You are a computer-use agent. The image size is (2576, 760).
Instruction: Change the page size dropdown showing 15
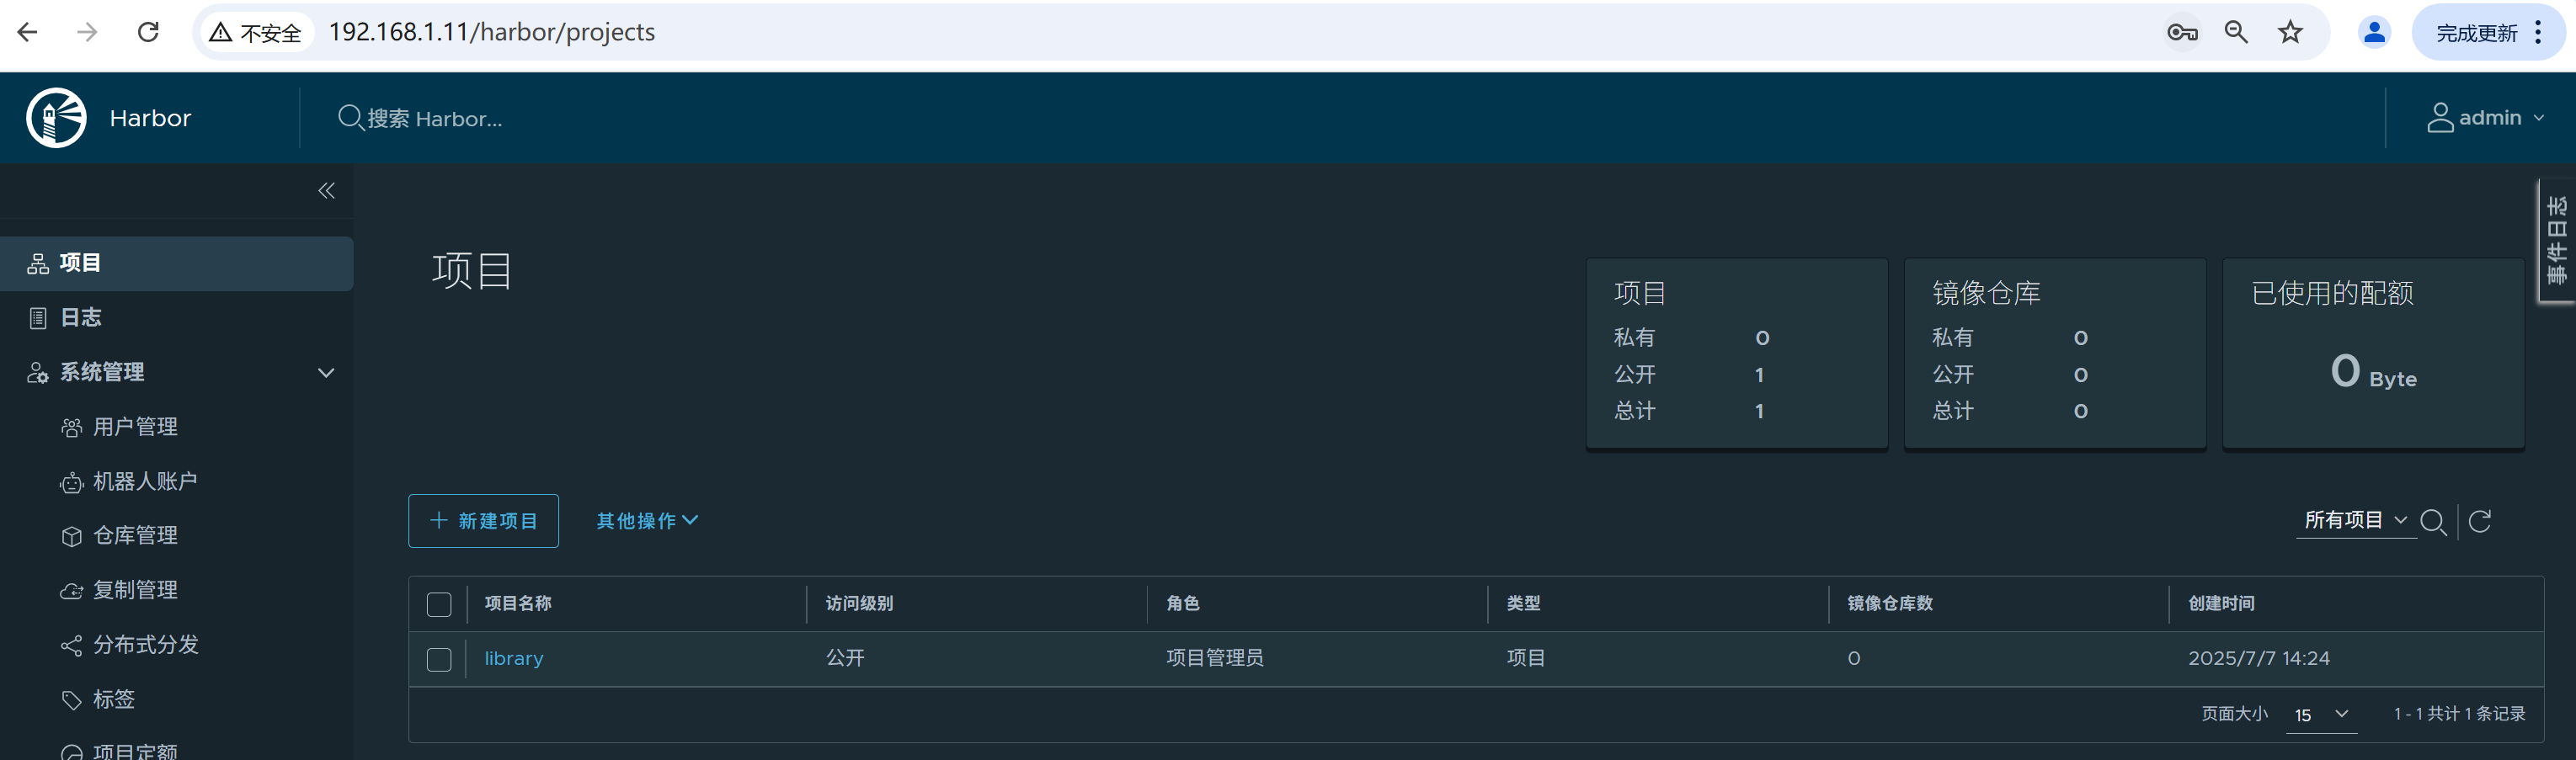2321,714
